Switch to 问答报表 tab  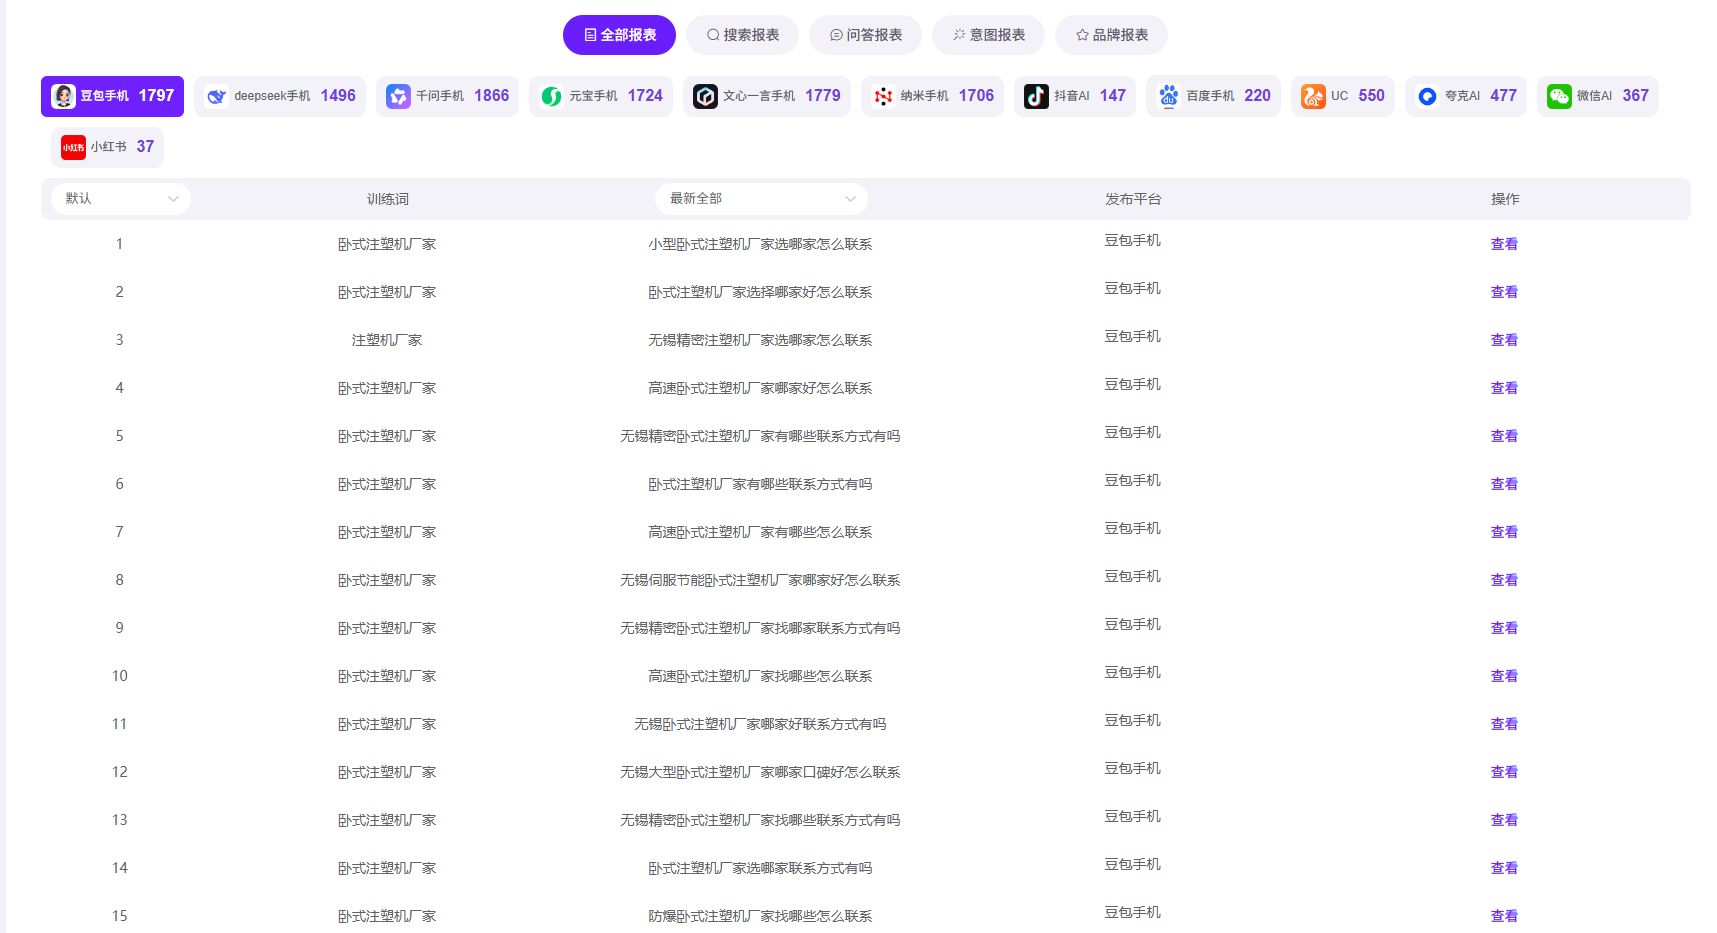pos(865,35)
